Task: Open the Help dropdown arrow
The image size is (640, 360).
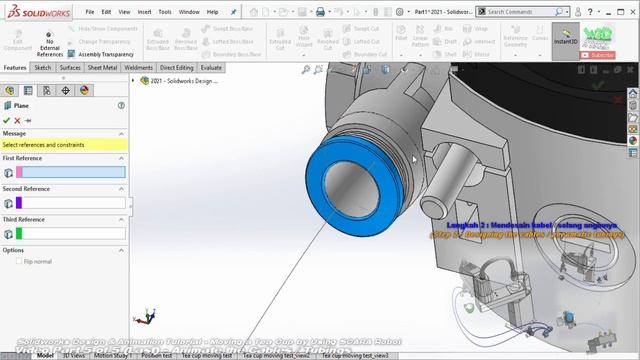Action: pos(599,12)
